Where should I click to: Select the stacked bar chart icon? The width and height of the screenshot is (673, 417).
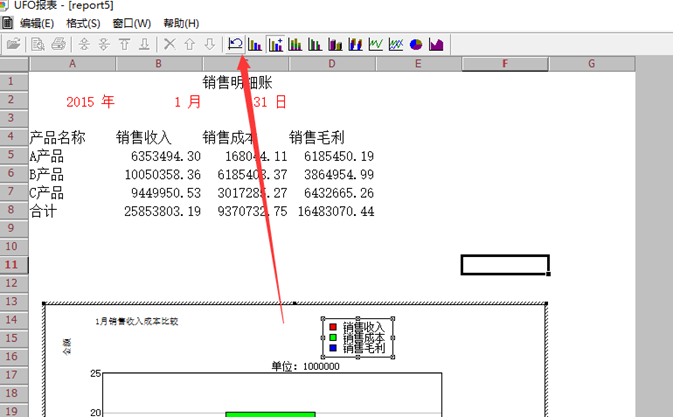[355, 44]
